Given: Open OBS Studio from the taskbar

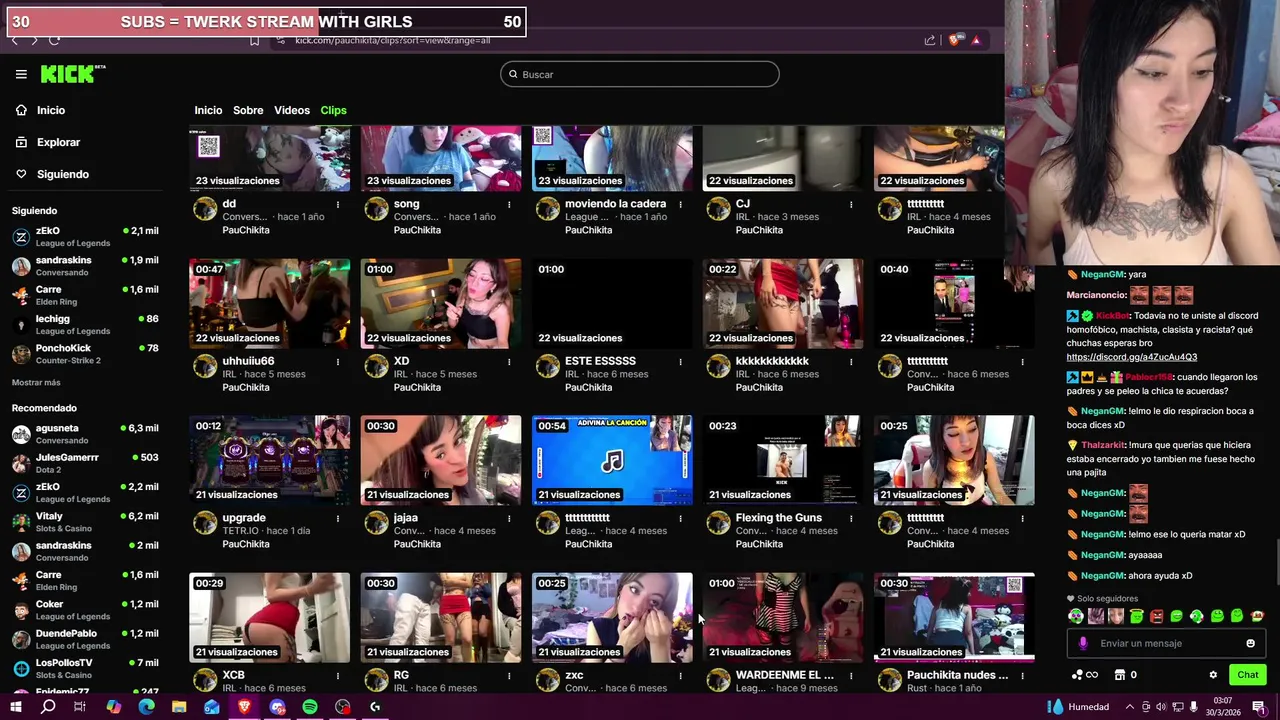Looking at the screenshot, I should click(x=343, y=707).
